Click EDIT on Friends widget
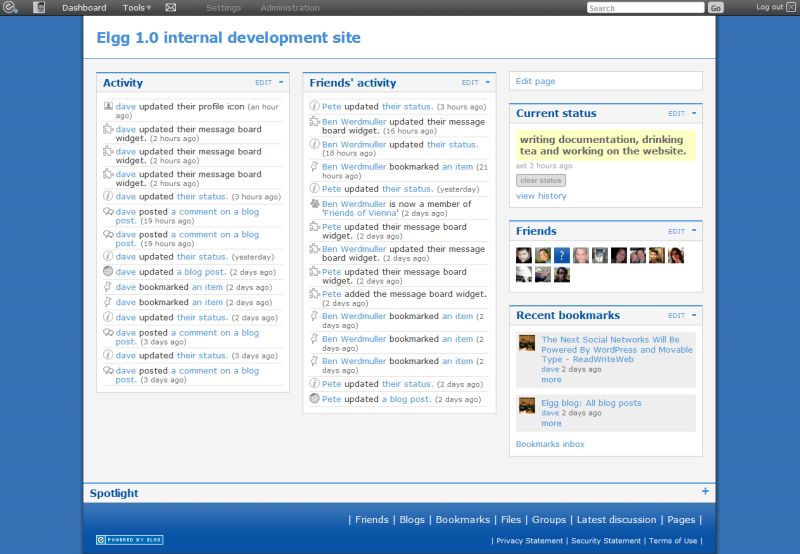 coord(677,231)
